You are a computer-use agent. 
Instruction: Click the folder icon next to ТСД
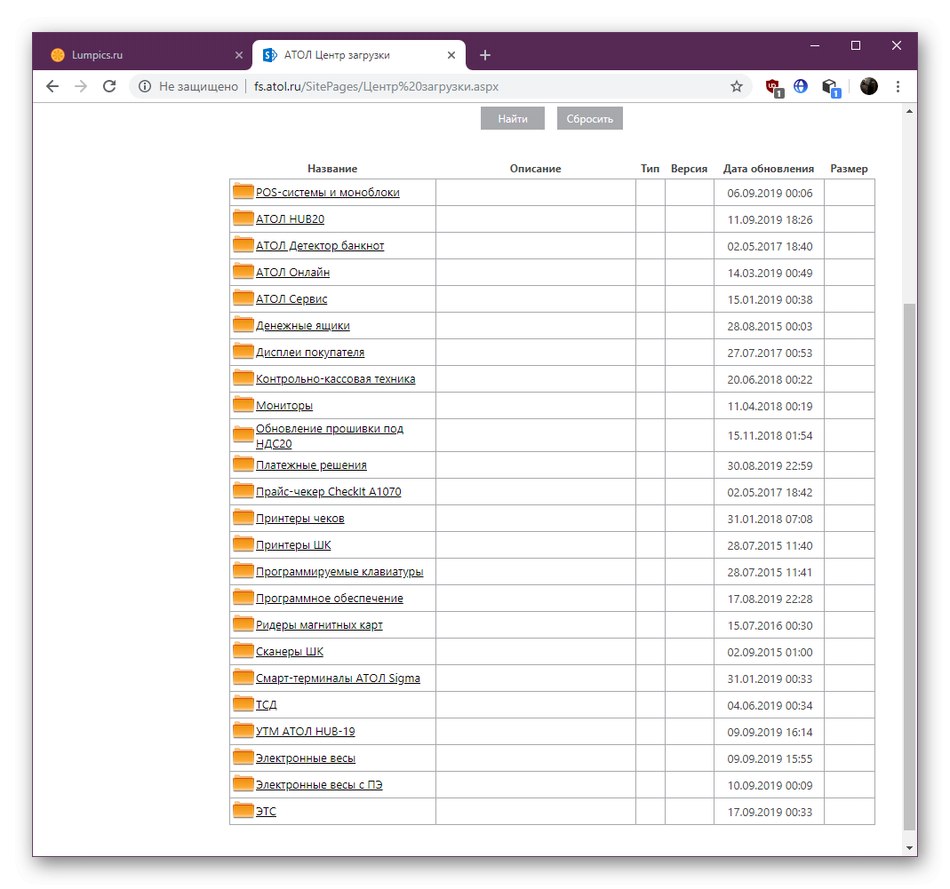(x=243, y=704)
